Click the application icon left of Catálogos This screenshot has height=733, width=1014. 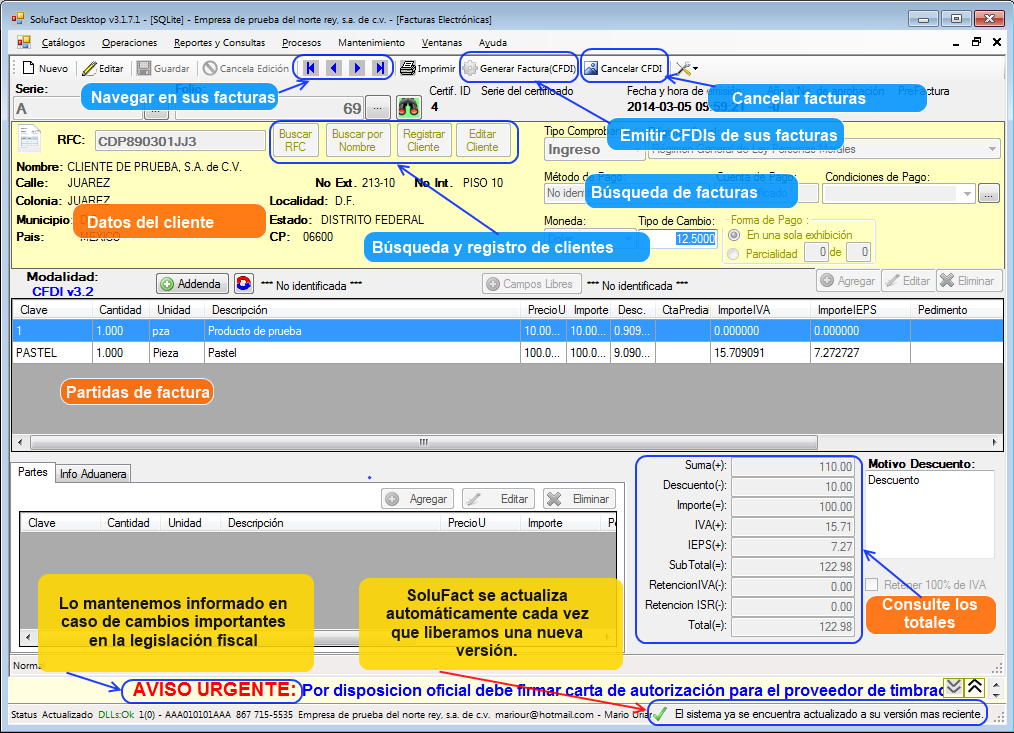point(24,43)
